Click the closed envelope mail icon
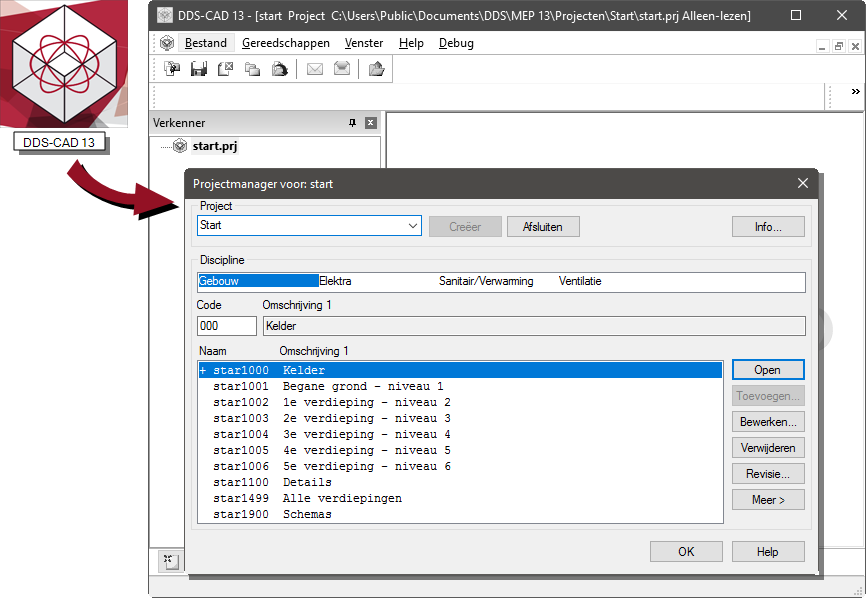866x600 pixels. [x=315, y=69]
